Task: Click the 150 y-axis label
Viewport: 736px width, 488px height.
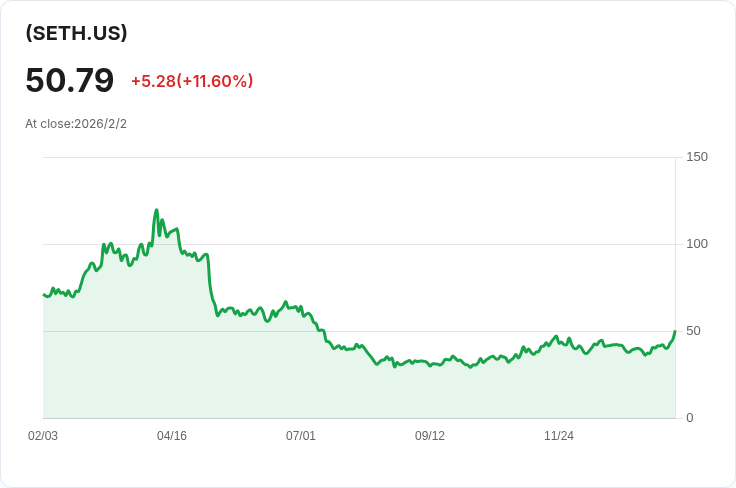Action: coord(697,157)
